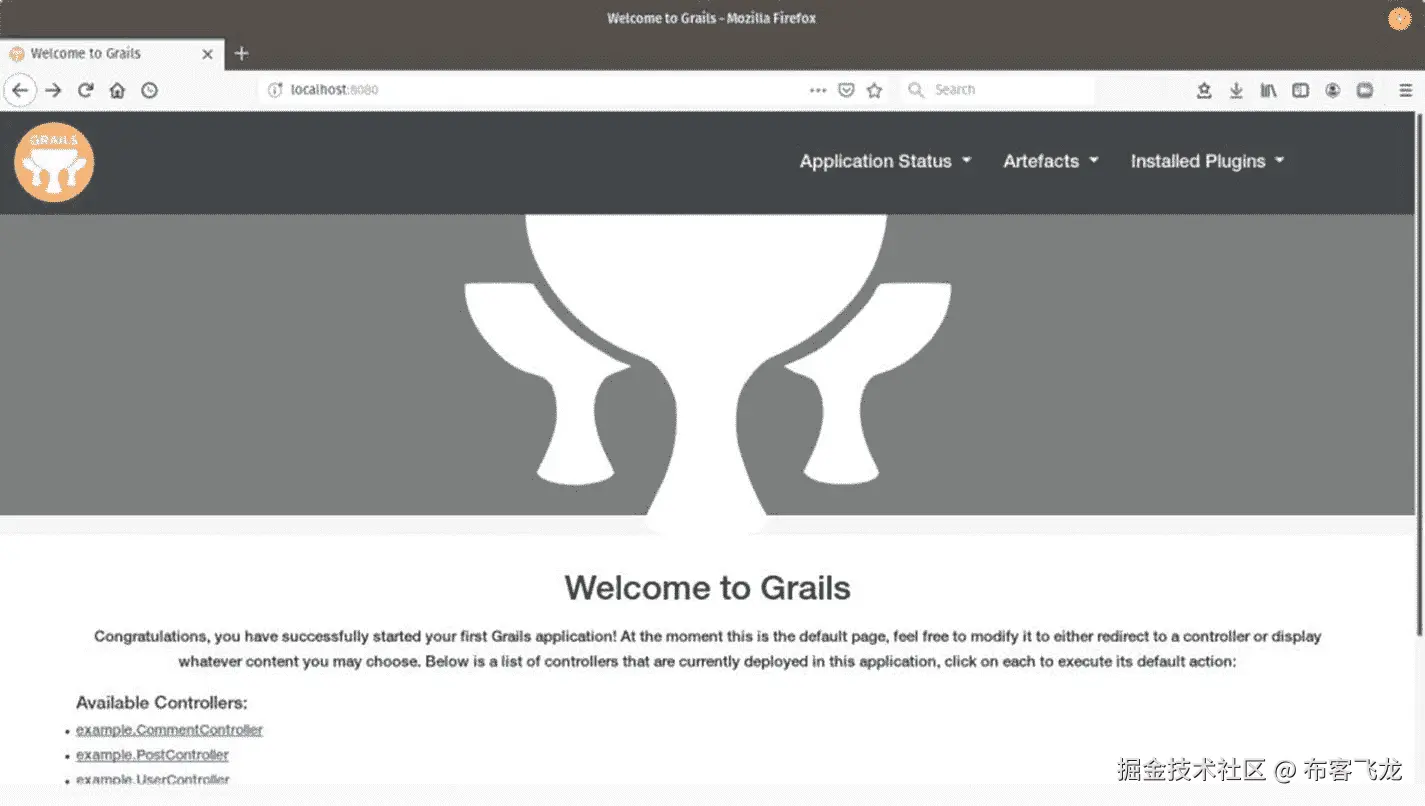The width and height of the screenshot is (1425, 806).
Task: Open the Firefox home page
Action: [117, 90]
